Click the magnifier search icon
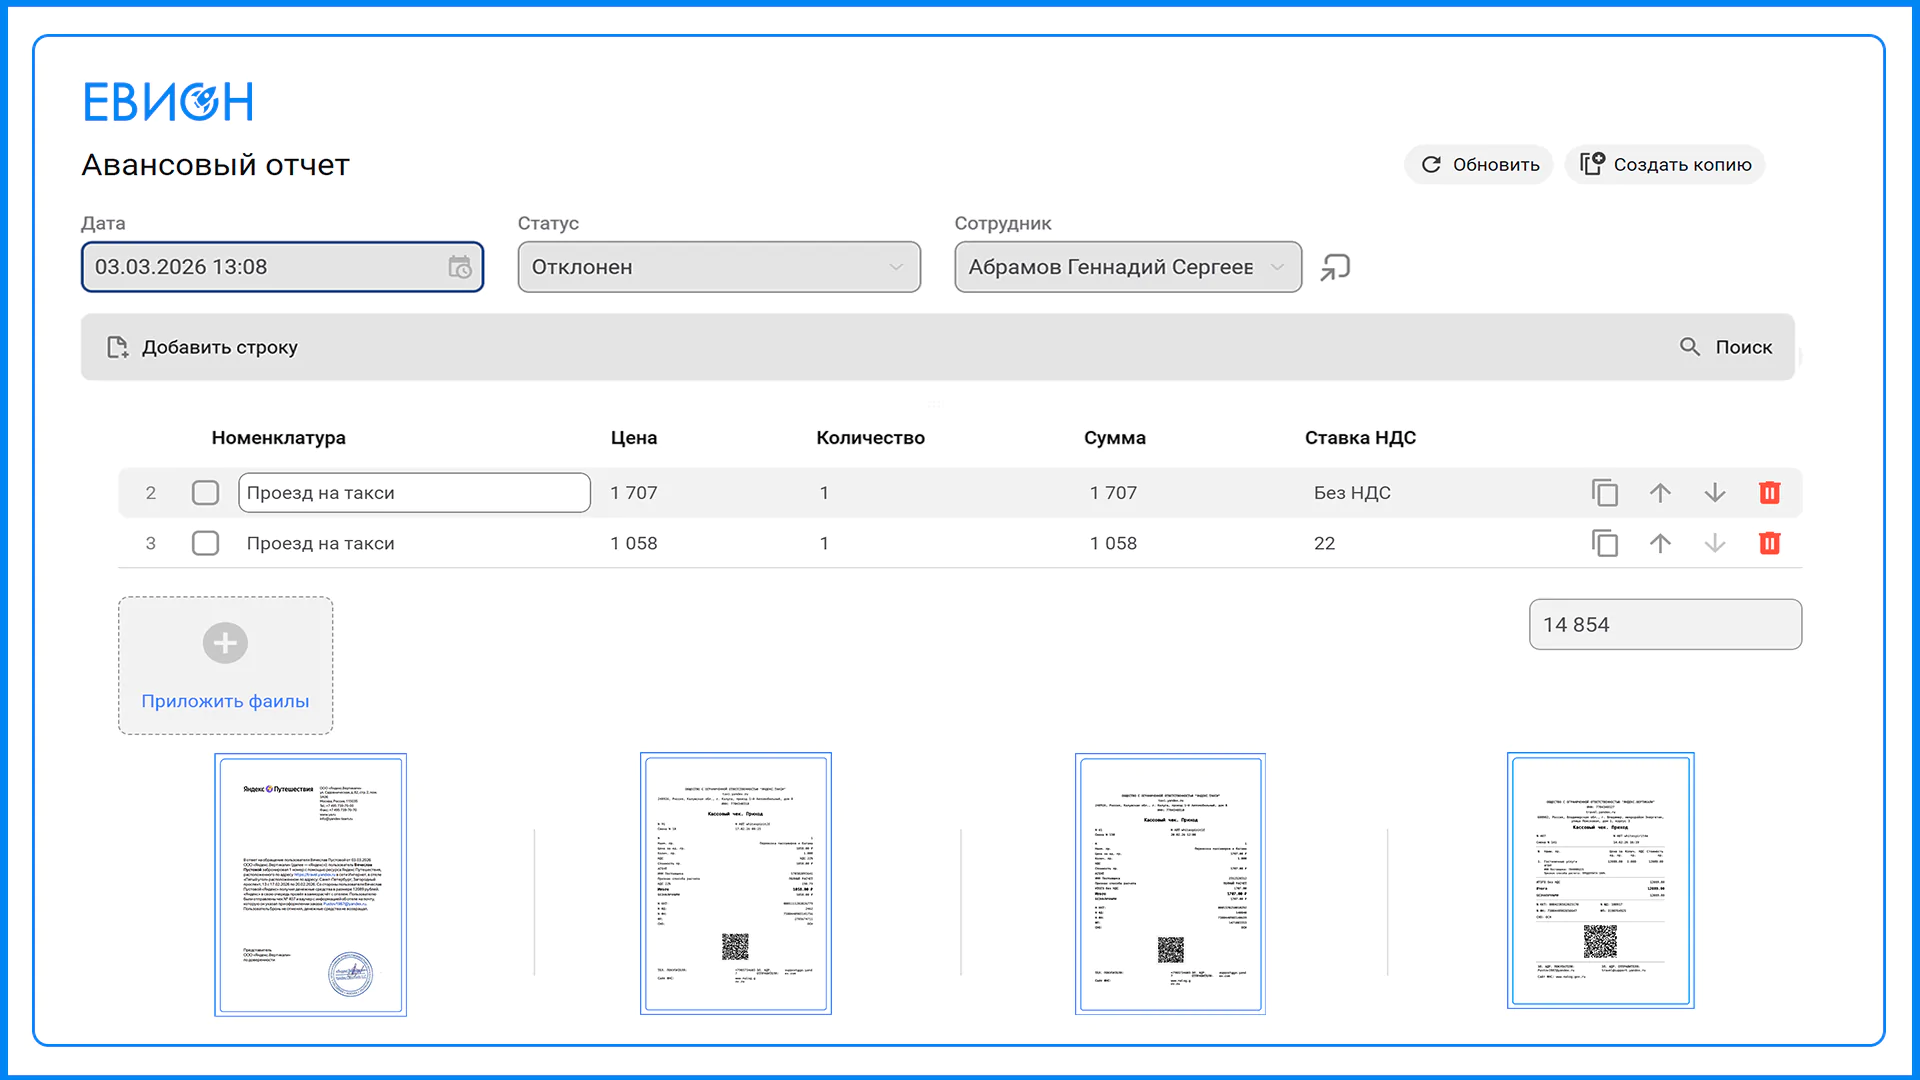Image resolution: width=1920 pixels, height=1080 pixels. tap(1689, 346)
